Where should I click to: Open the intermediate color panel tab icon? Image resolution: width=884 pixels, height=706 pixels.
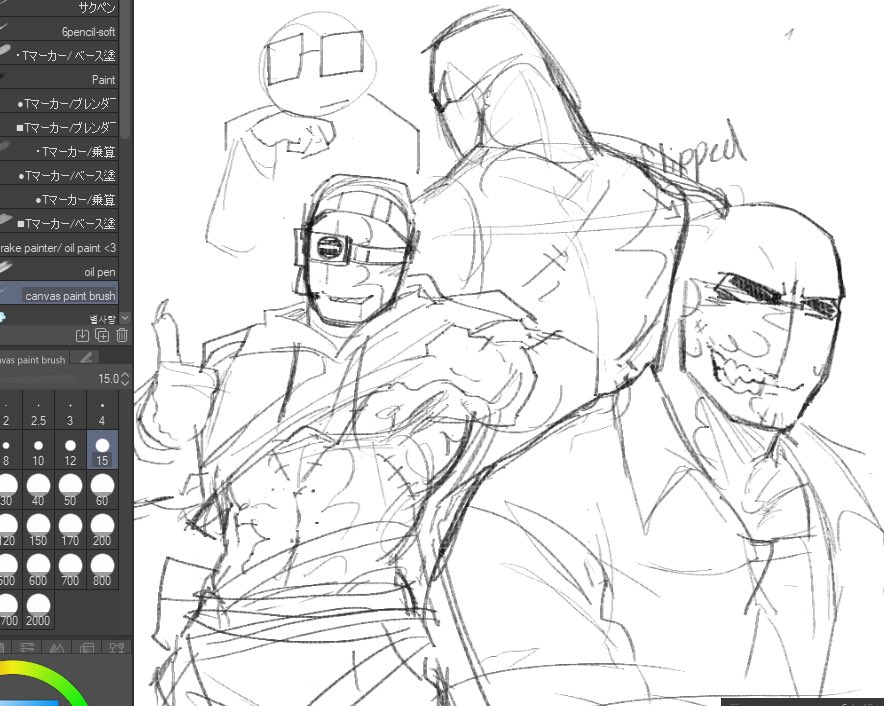pos(87,647)
